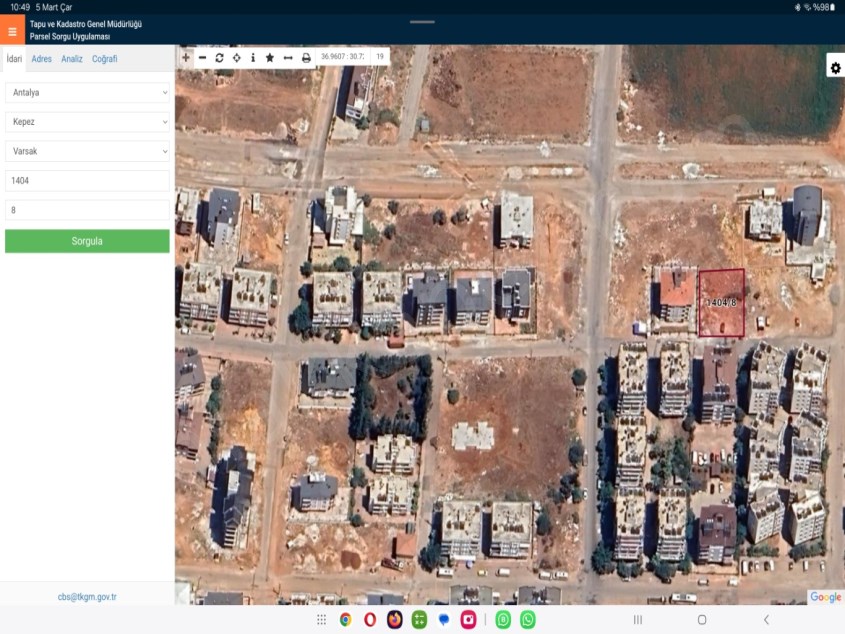Zoom out with the minus icon
The height and width of the screenshot is (634, 845).
click(203, 58)
